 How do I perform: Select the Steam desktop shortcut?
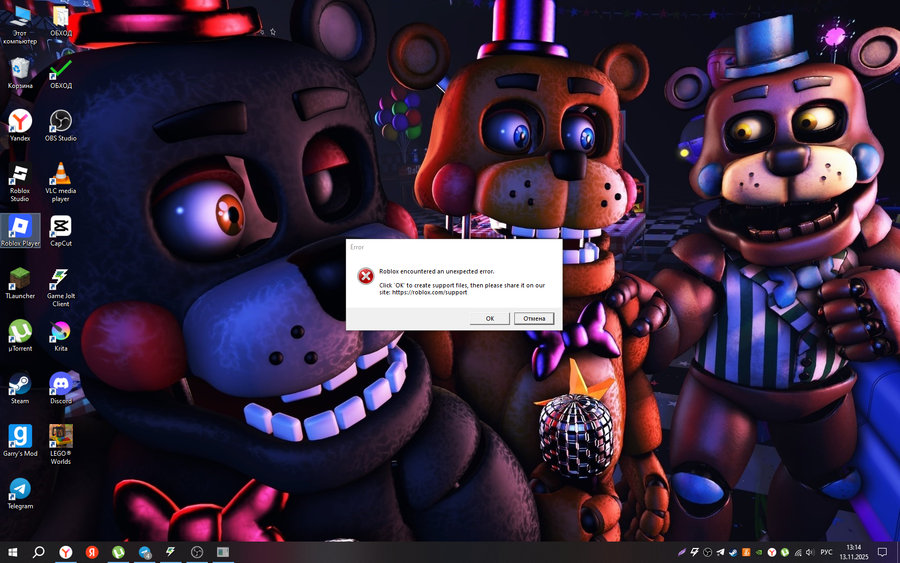coord(20,389)
